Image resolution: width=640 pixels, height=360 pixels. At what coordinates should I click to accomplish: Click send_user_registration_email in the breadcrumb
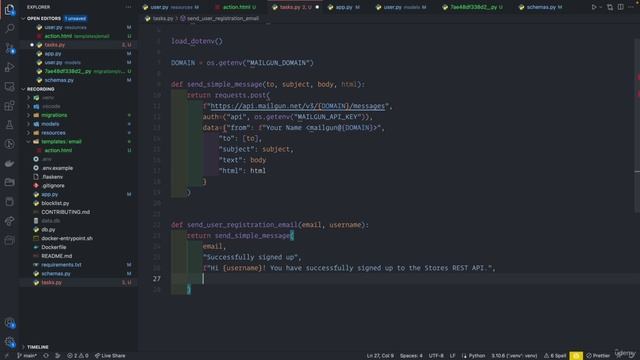click(x=222, y=18)
